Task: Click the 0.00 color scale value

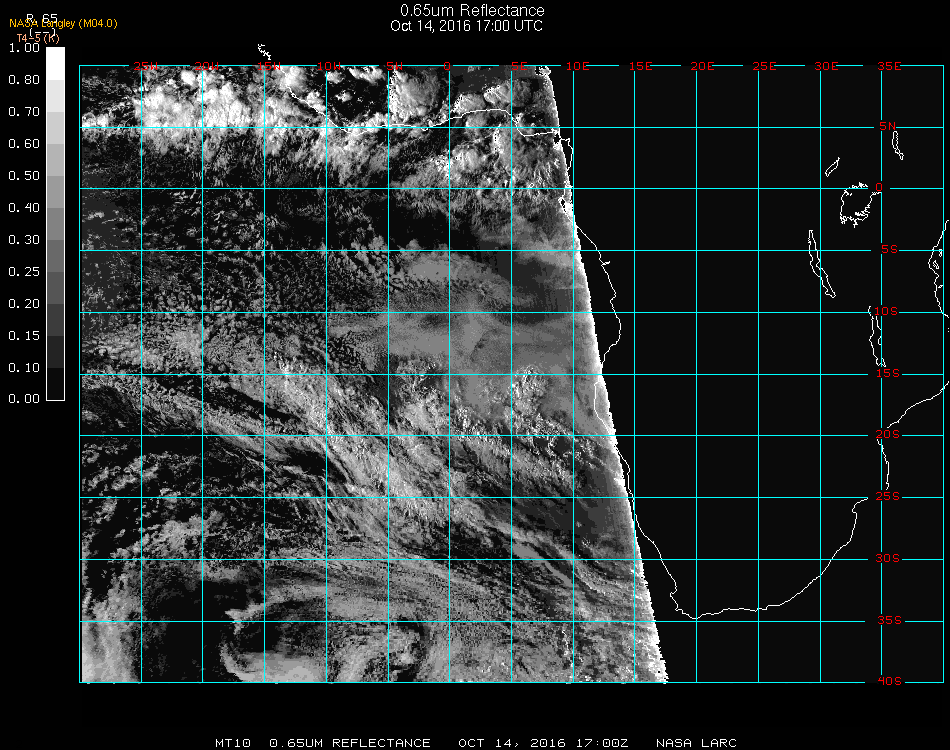Action: [x=24, y=399]
